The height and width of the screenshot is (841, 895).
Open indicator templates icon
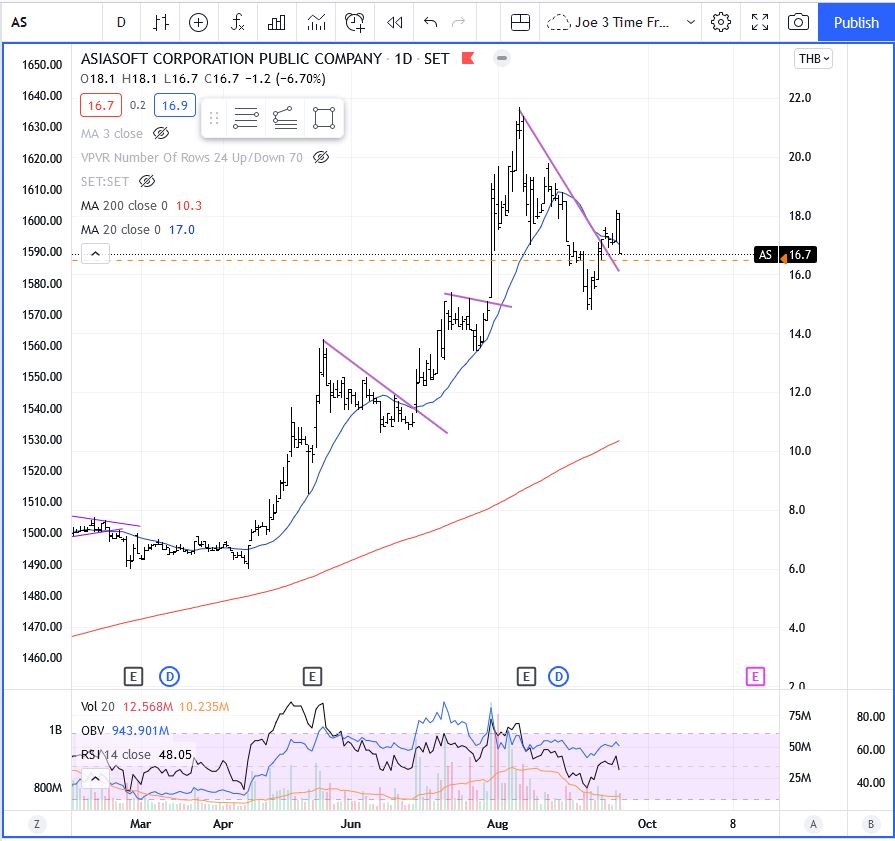316,22
